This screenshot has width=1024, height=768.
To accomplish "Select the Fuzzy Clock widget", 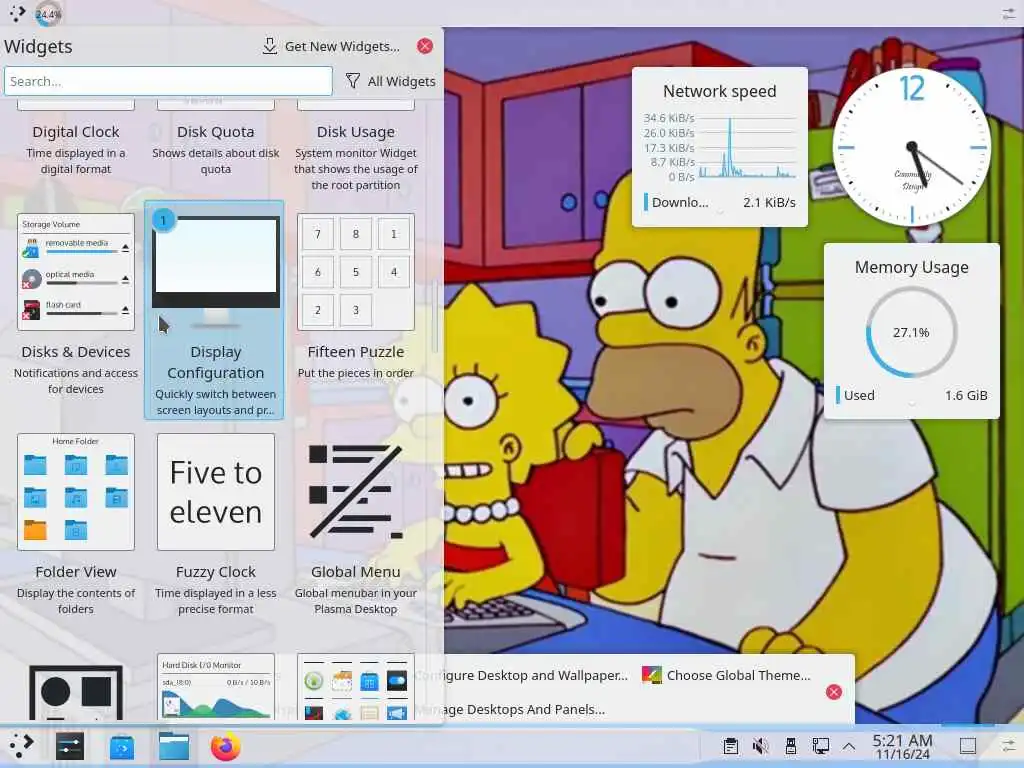I will (216, 522).
